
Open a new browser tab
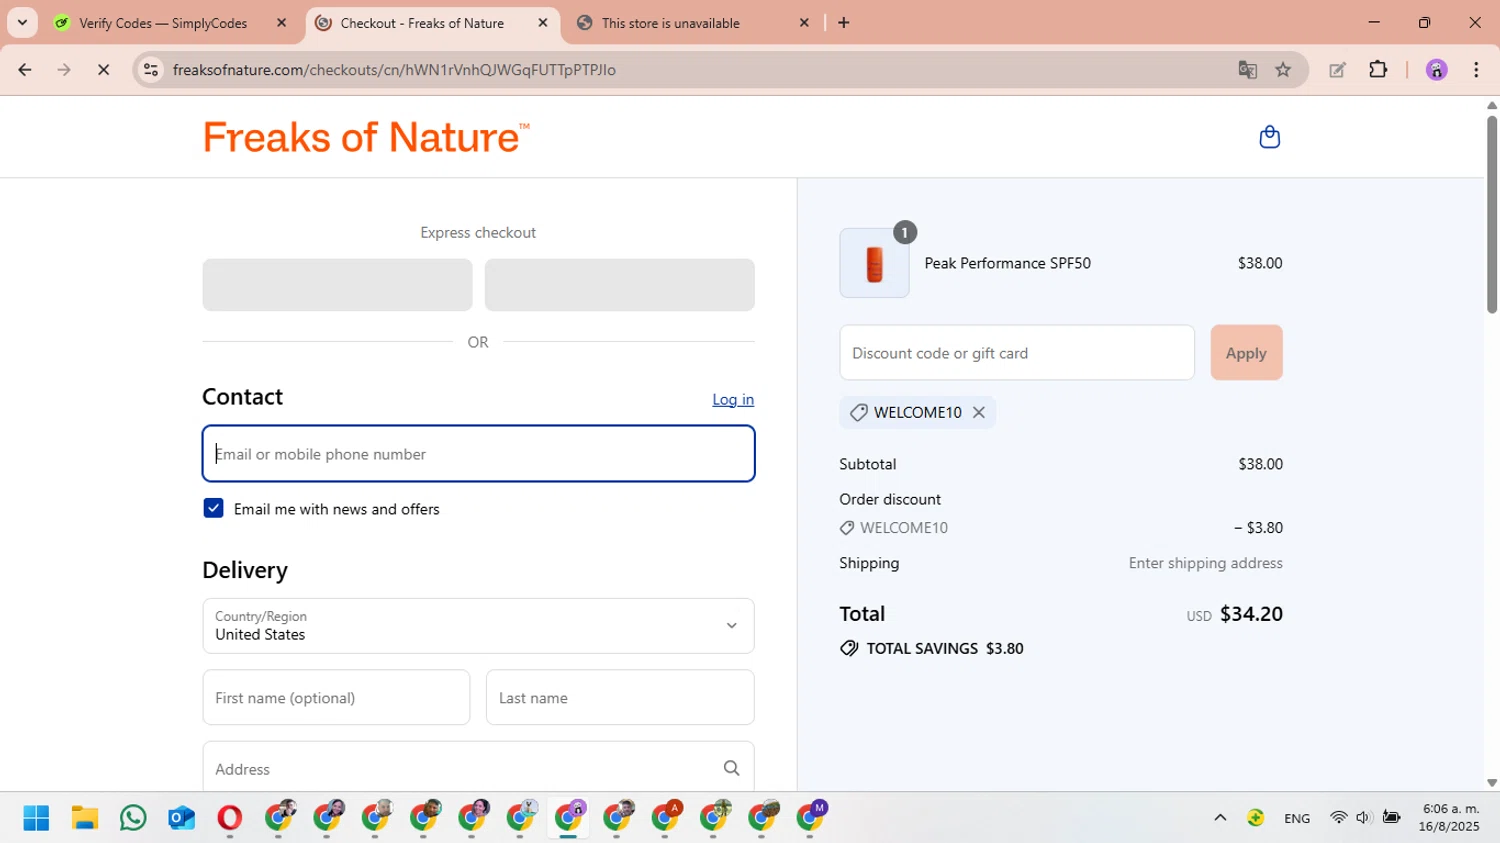tap(844, 23)
